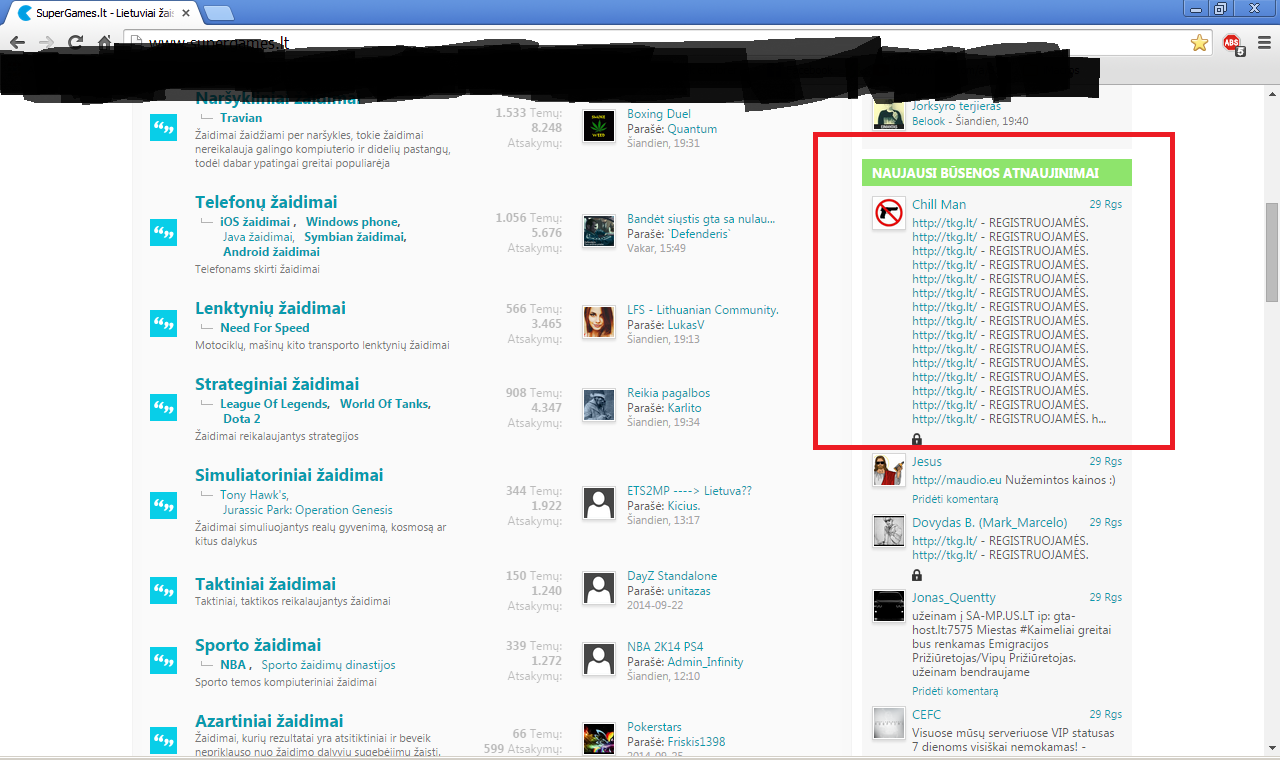This screenshot has width=1280, height=760.
Task: Click the http://maudio.eu link in Jesus status
Action: 956,480
